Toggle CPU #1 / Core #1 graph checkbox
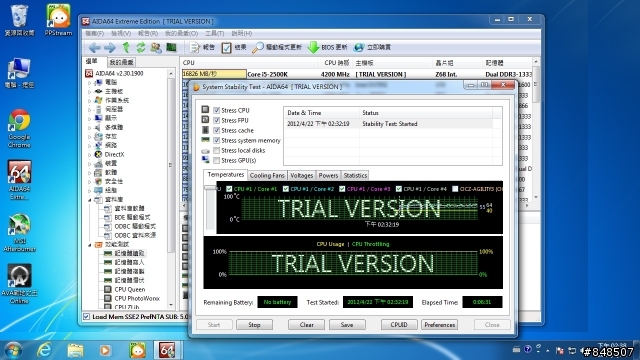 229,189
